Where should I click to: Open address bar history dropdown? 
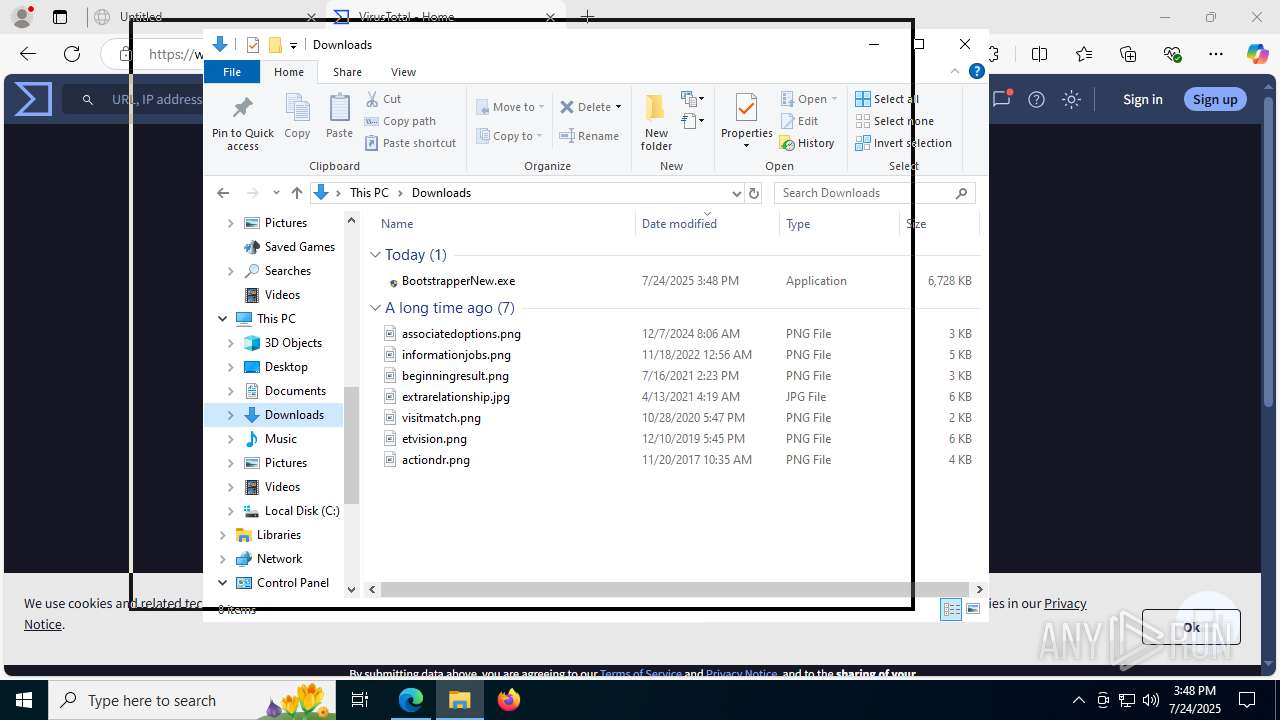(x=737, y=193)
